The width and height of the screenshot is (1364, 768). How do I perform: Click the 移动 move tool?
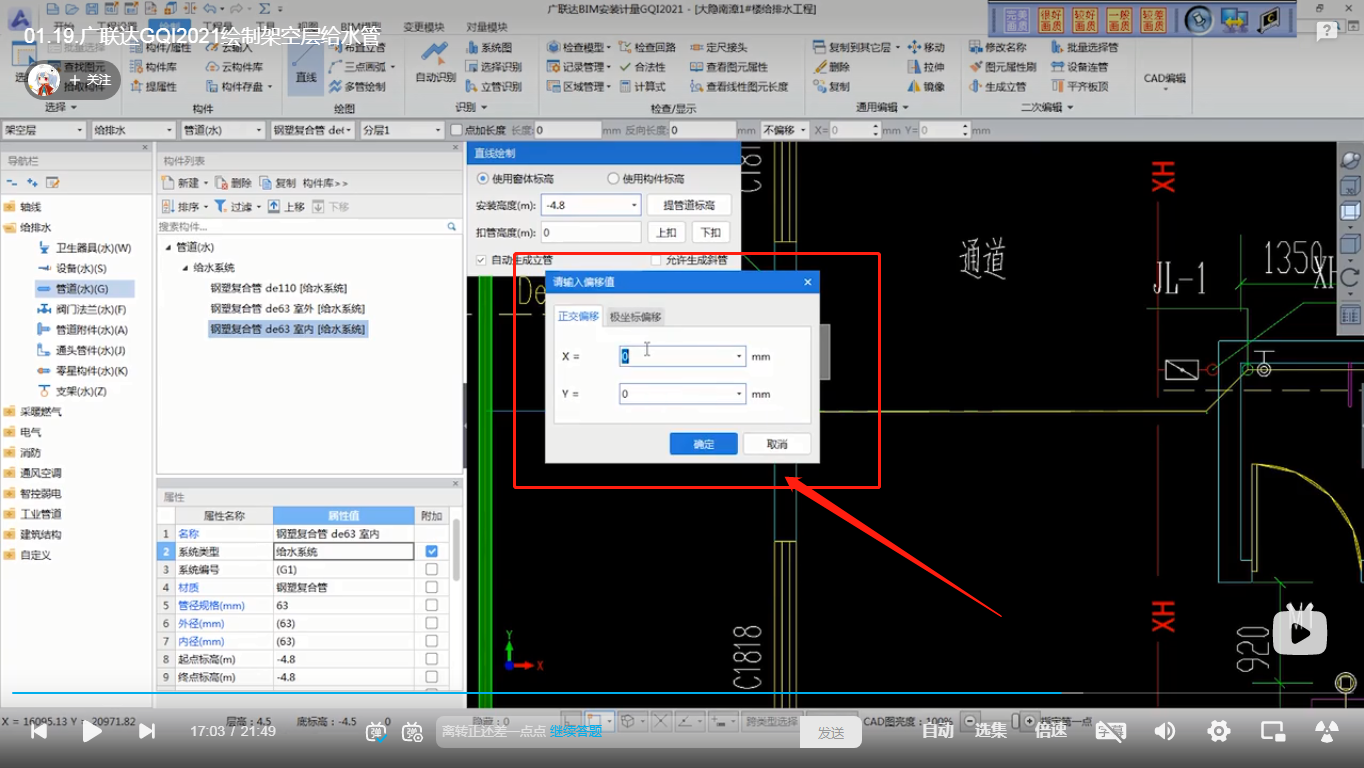pos(926,47)
